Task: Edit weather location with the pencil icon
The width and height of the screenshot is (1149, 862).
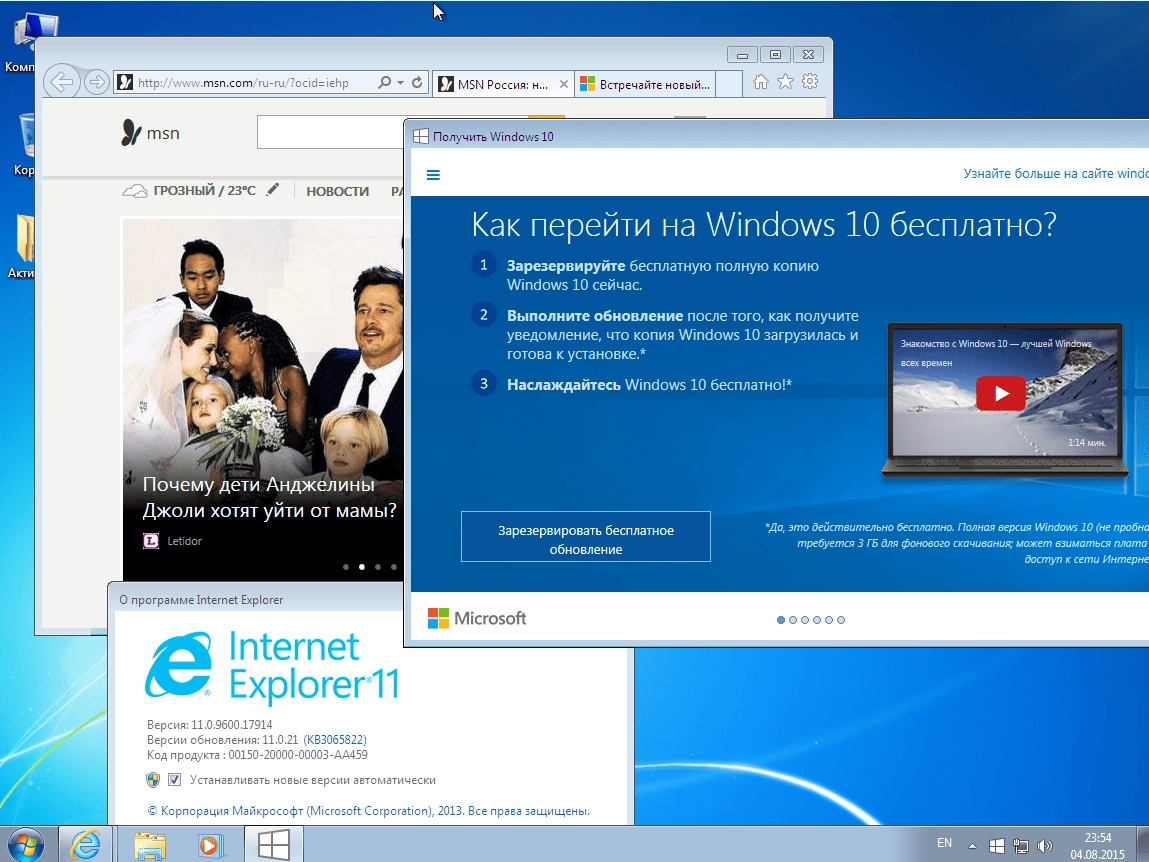Action: coord(273,190)
